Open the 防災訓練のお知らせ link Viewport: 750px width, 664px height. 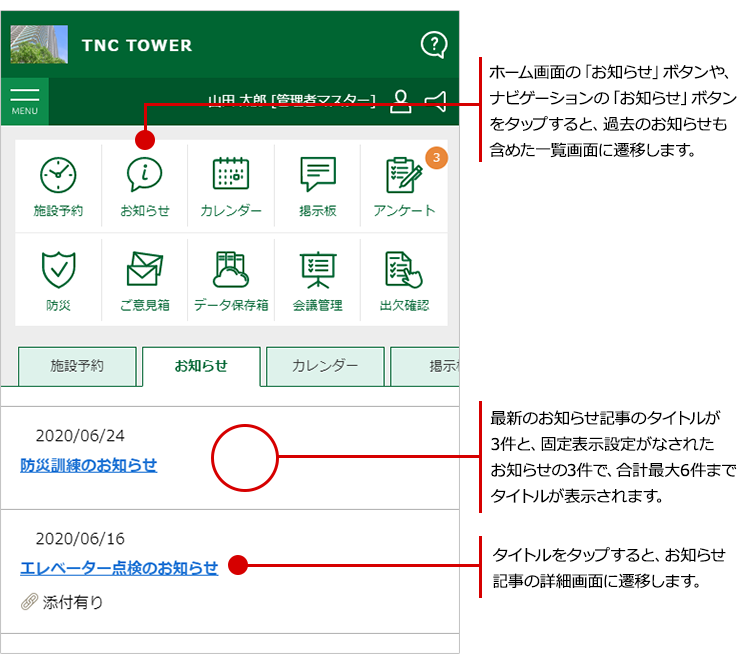[x=88, y=465]
